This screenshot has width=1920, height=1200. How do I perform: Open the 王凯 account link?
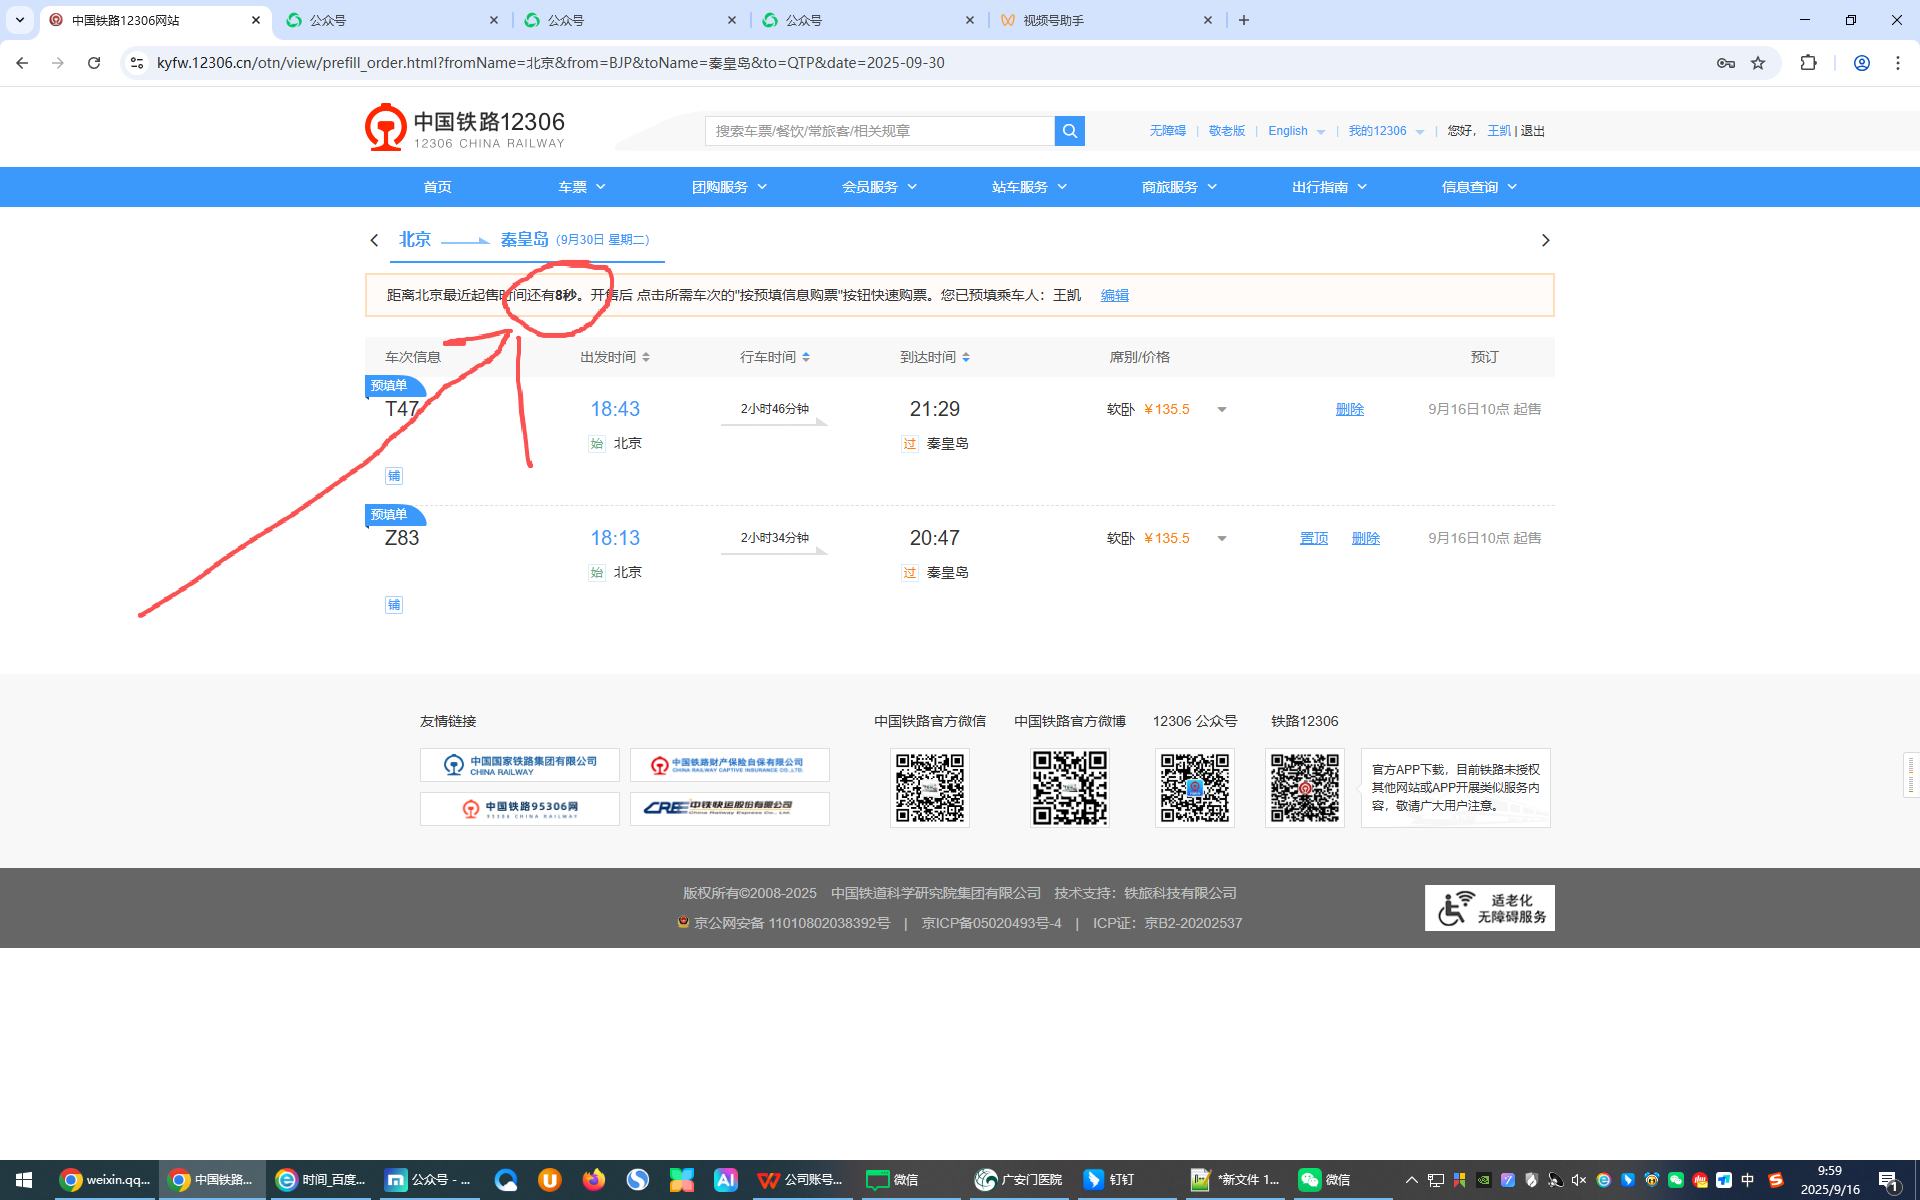(1499, 131)
